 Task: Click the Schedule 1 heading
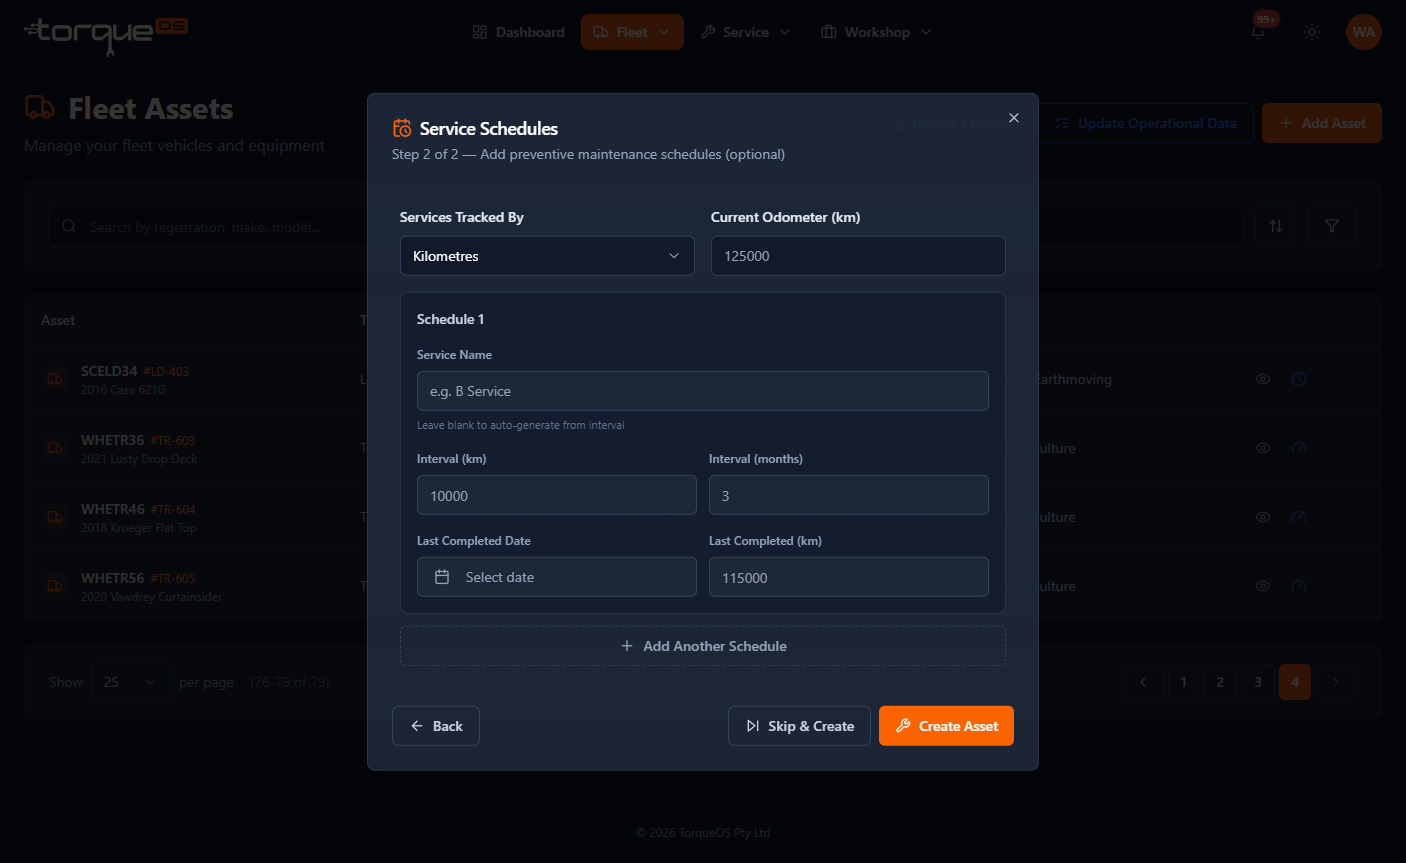pyautogui.click(x=450, y=319)
